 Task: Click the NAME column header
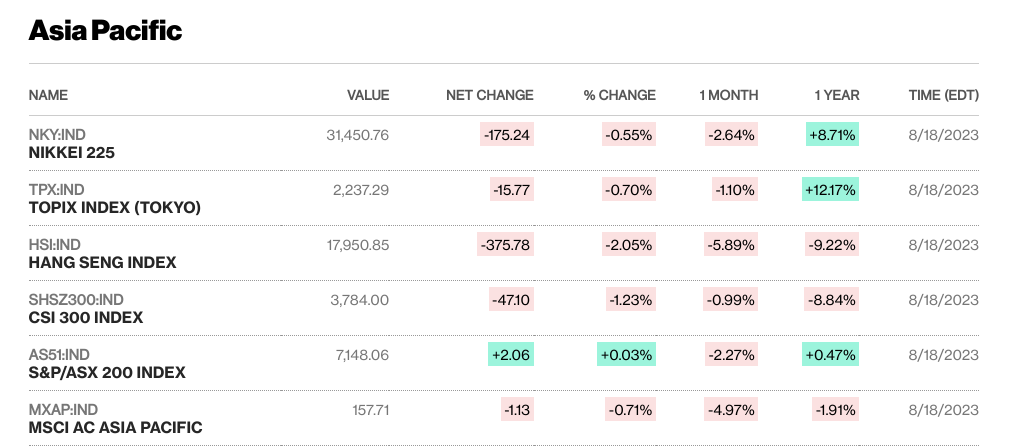(48, 95)
